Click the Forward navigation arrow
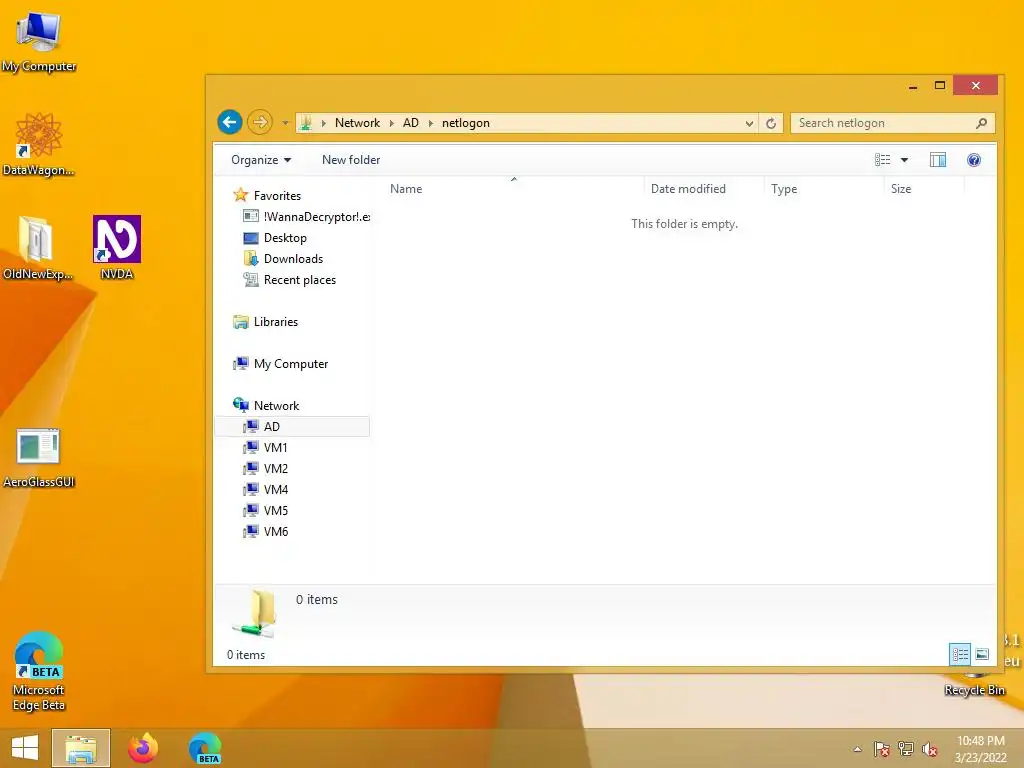This screenshot has height=768, width=1024. click(x=260, y=122)
